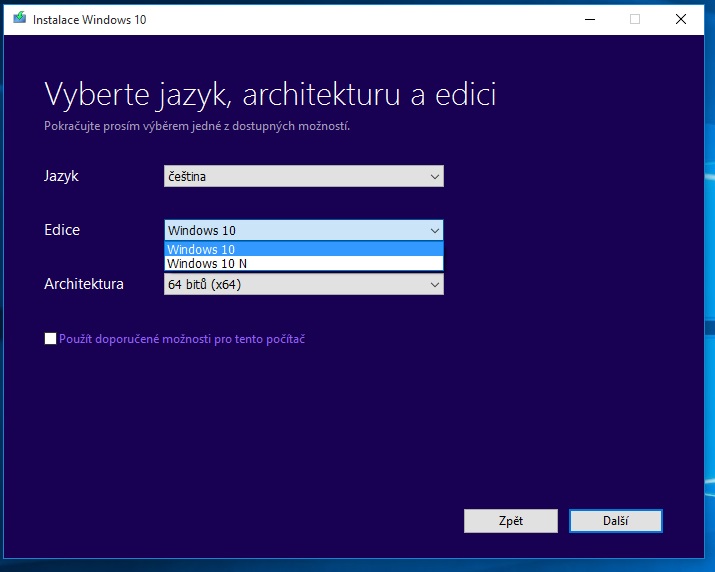The width and height of the screenshot is (715, 572).
Task: Click the Architektura label
Action: pos(84,284)
